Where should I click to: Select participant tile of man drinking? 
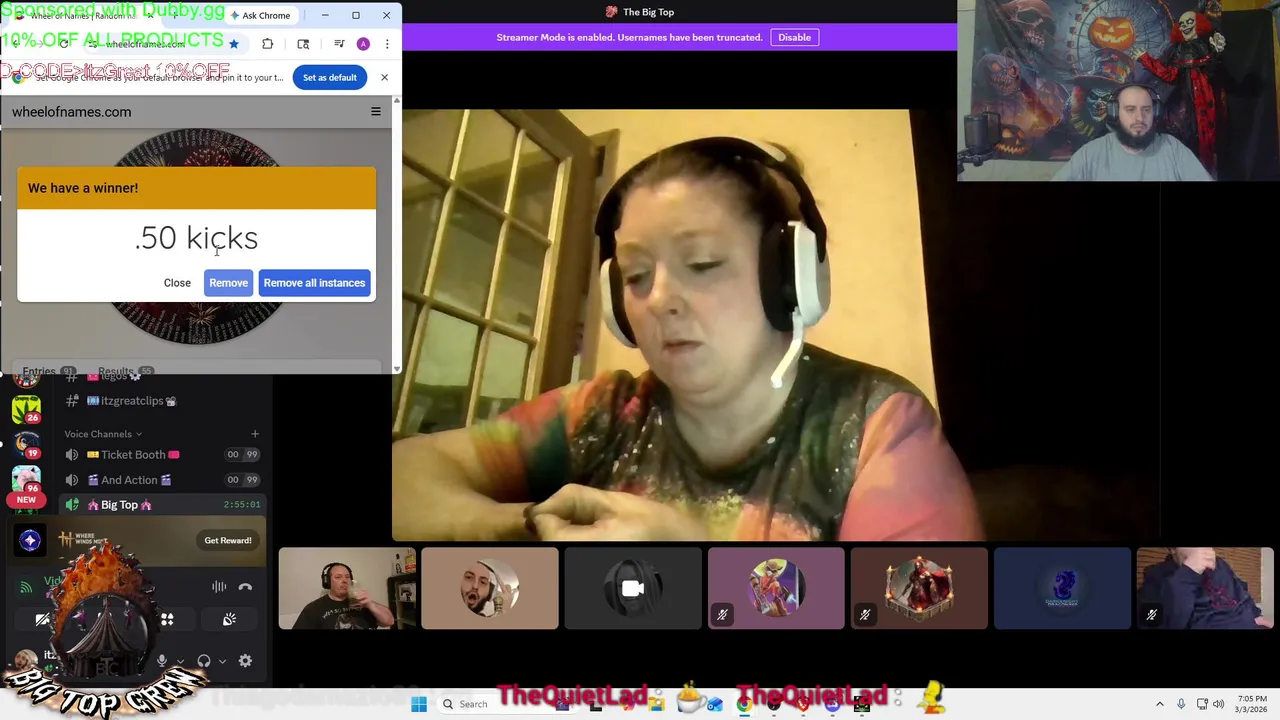tap(347, 588)
